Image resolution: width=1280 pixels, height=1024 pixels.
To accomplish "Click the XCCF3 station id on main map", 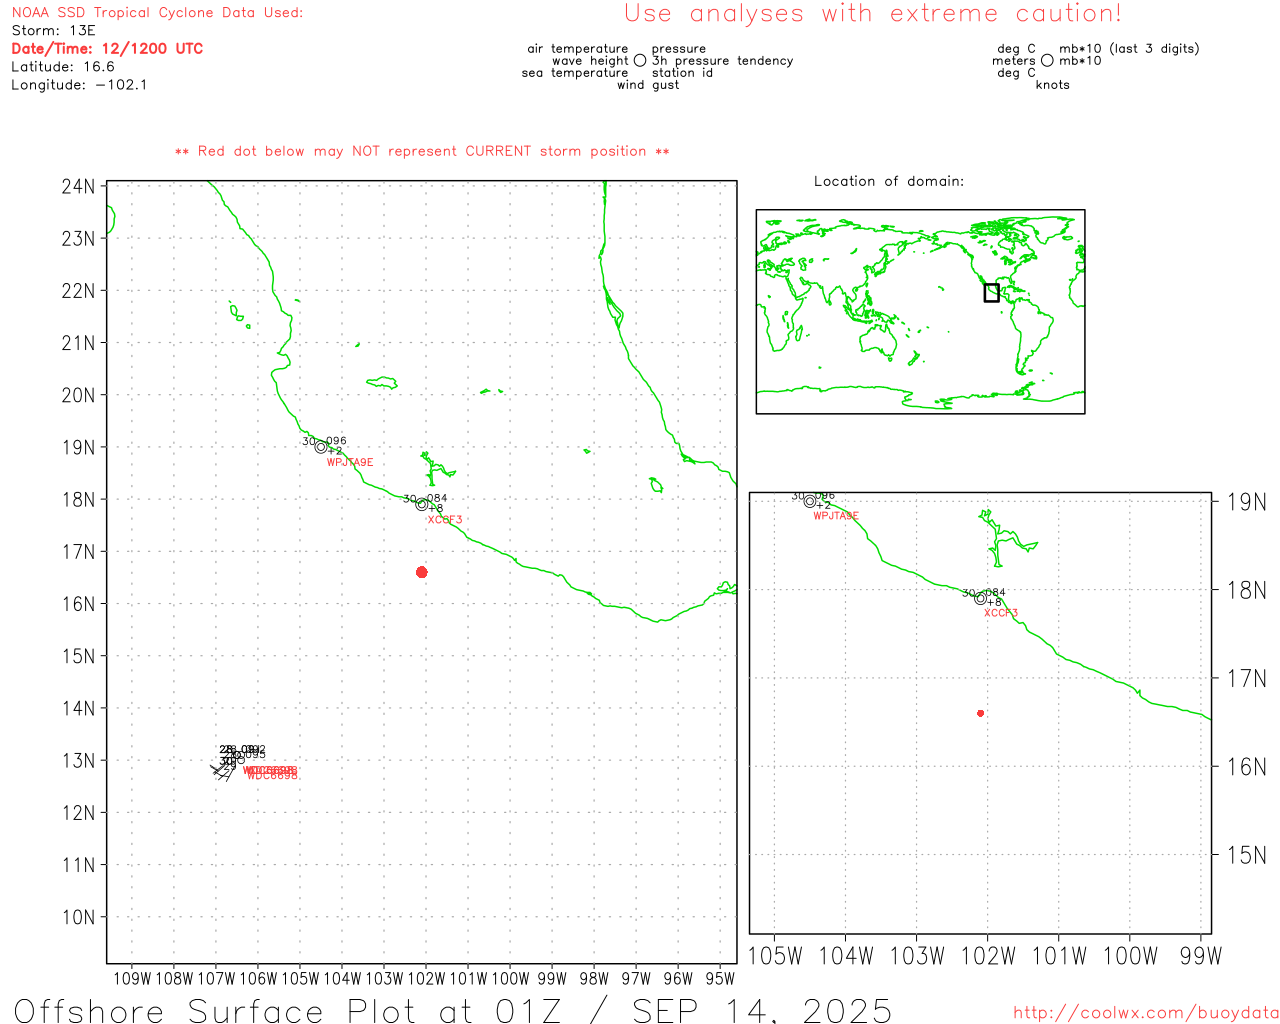I will click(445, 519).
